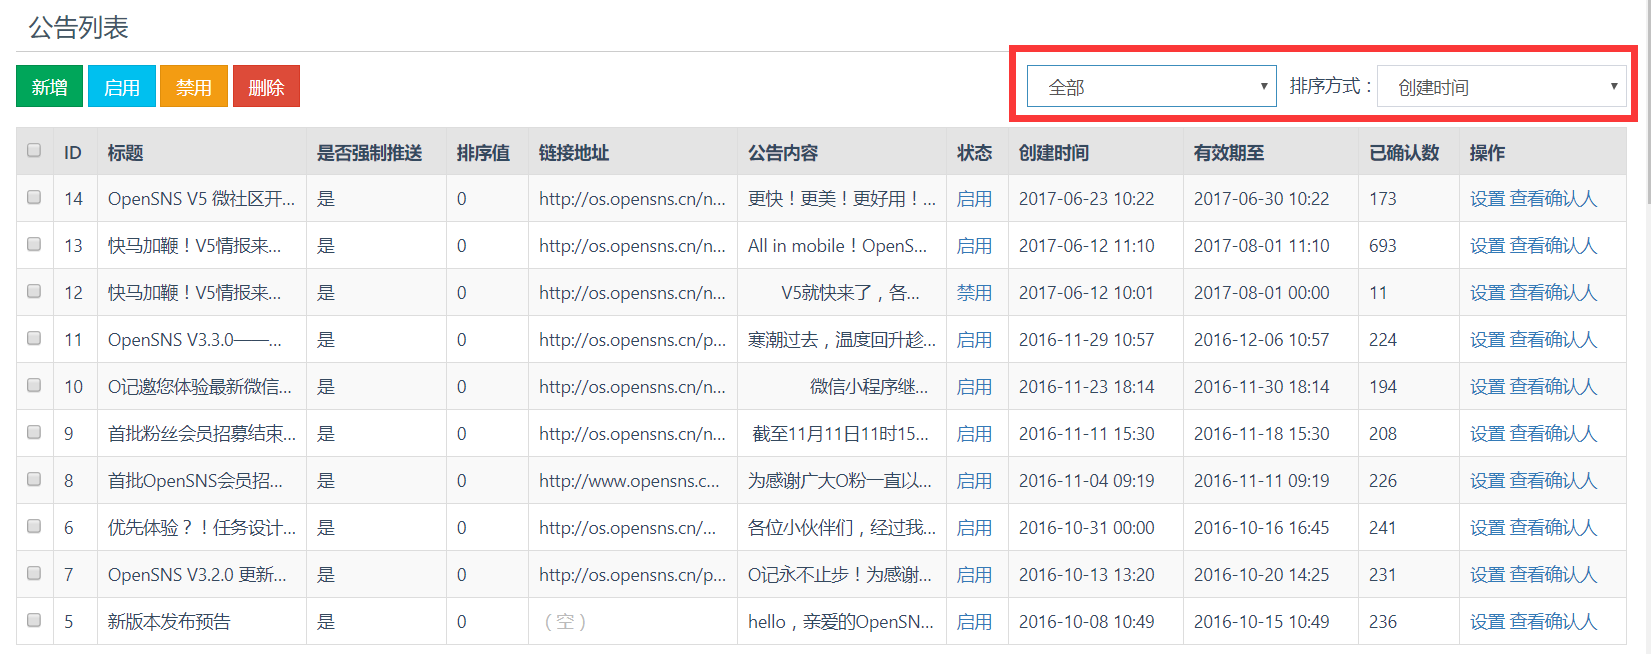Click 设置 for announcement ID 6
Viewport: 1651px width, 654px height.
(x=1487, y=528)
